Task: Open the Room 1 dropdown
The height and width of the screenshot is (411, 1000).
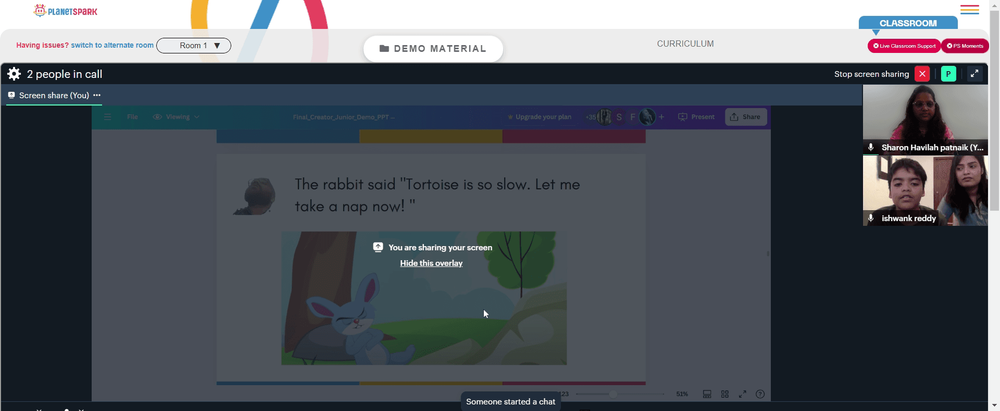Action: point(193,45)
